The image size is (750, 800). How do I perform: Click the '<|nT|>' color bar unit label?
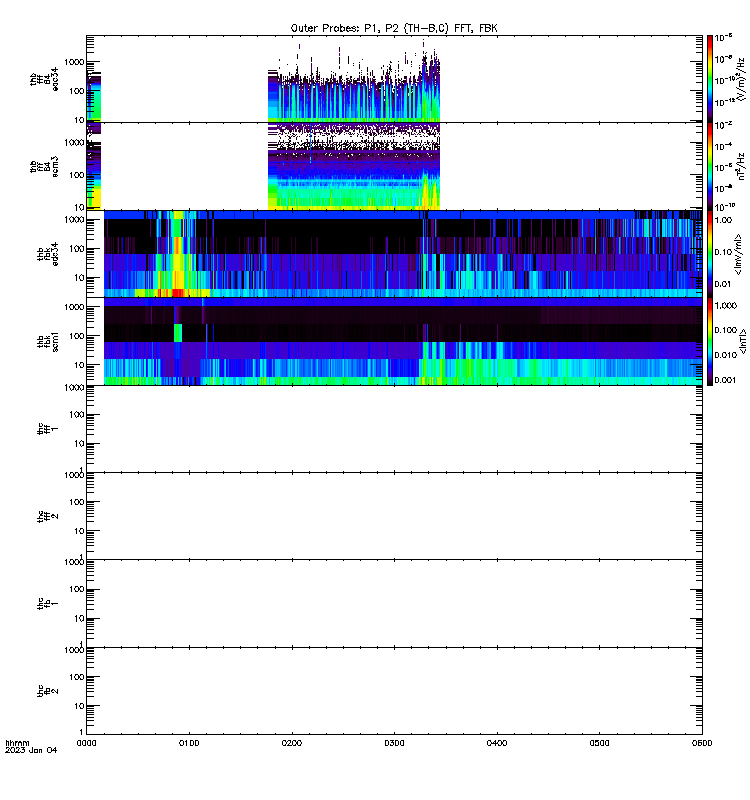[x=743, y=342]
